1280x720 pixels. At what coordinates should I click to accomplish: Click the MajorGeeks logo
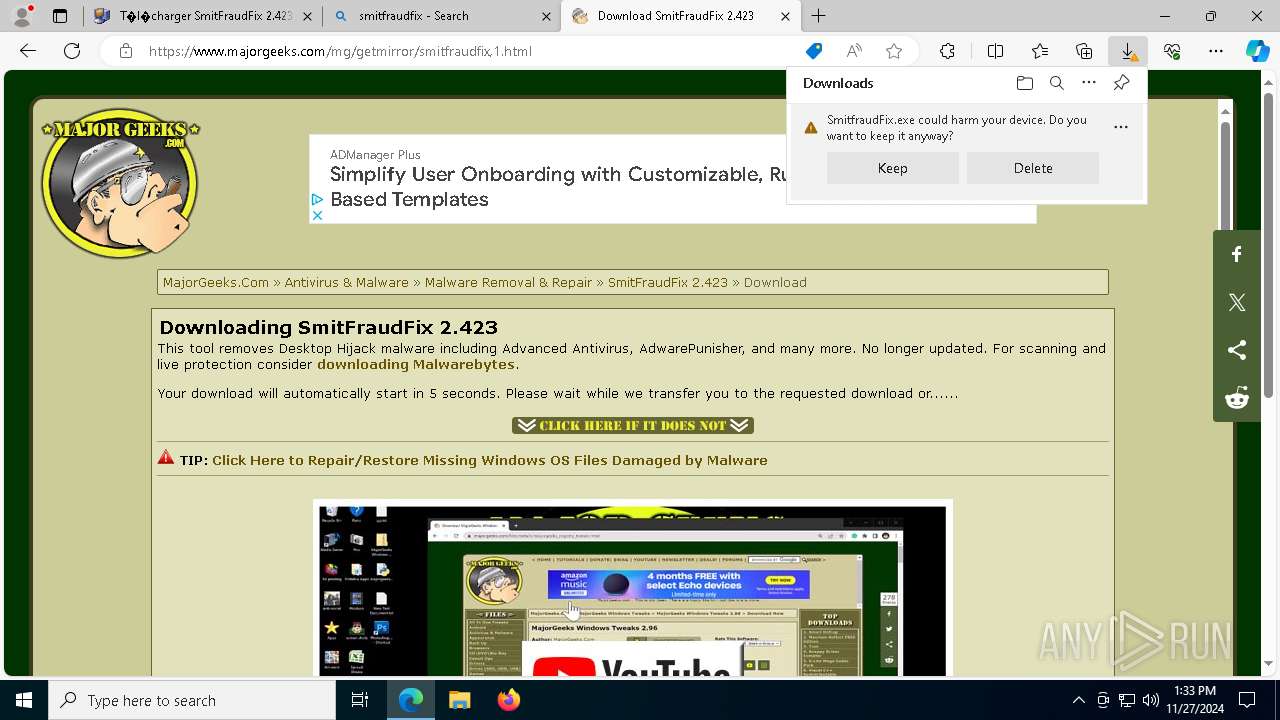tap(120, 182)
